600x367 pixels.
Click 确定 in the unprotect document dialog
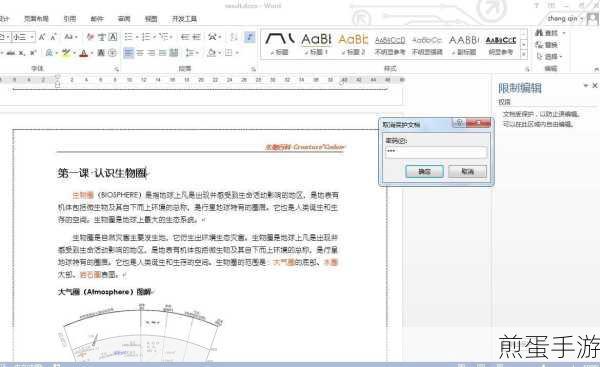424,171
